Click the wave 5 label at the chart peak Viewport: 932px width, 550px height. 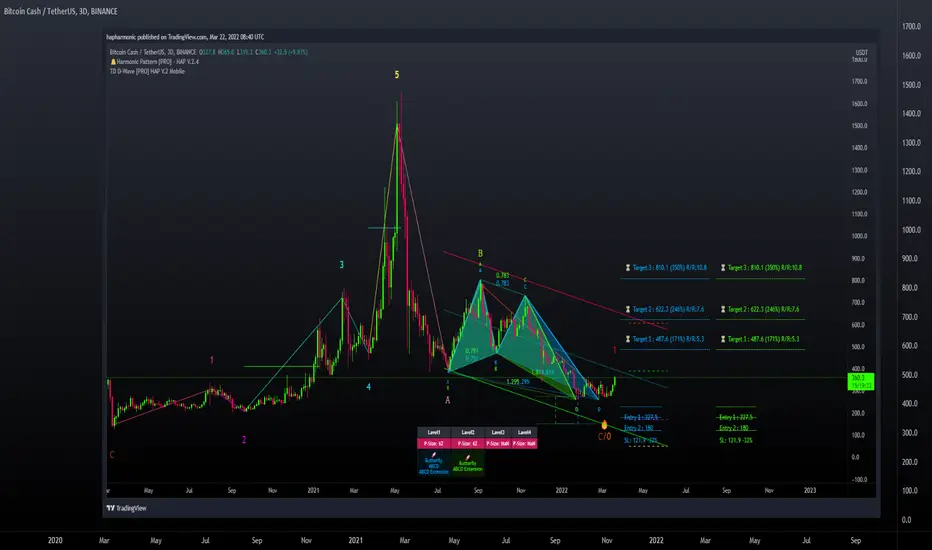click(397, 75)
